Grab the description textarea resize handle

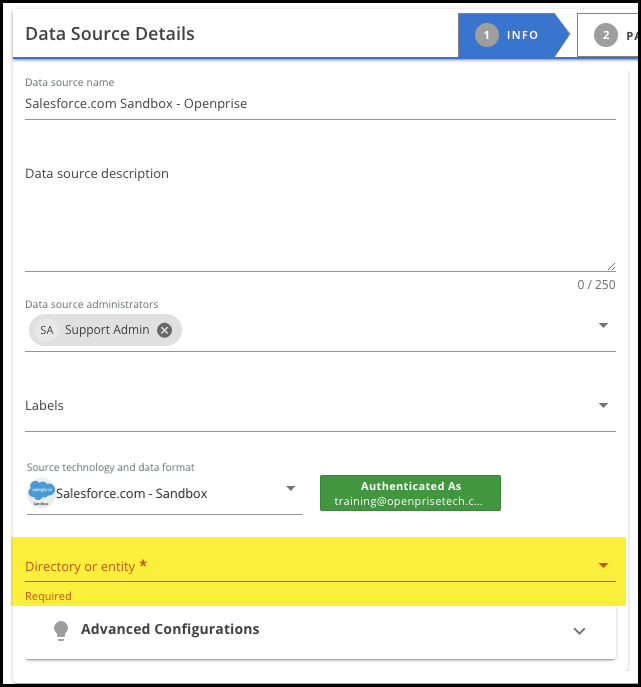(x=612, y=266)
